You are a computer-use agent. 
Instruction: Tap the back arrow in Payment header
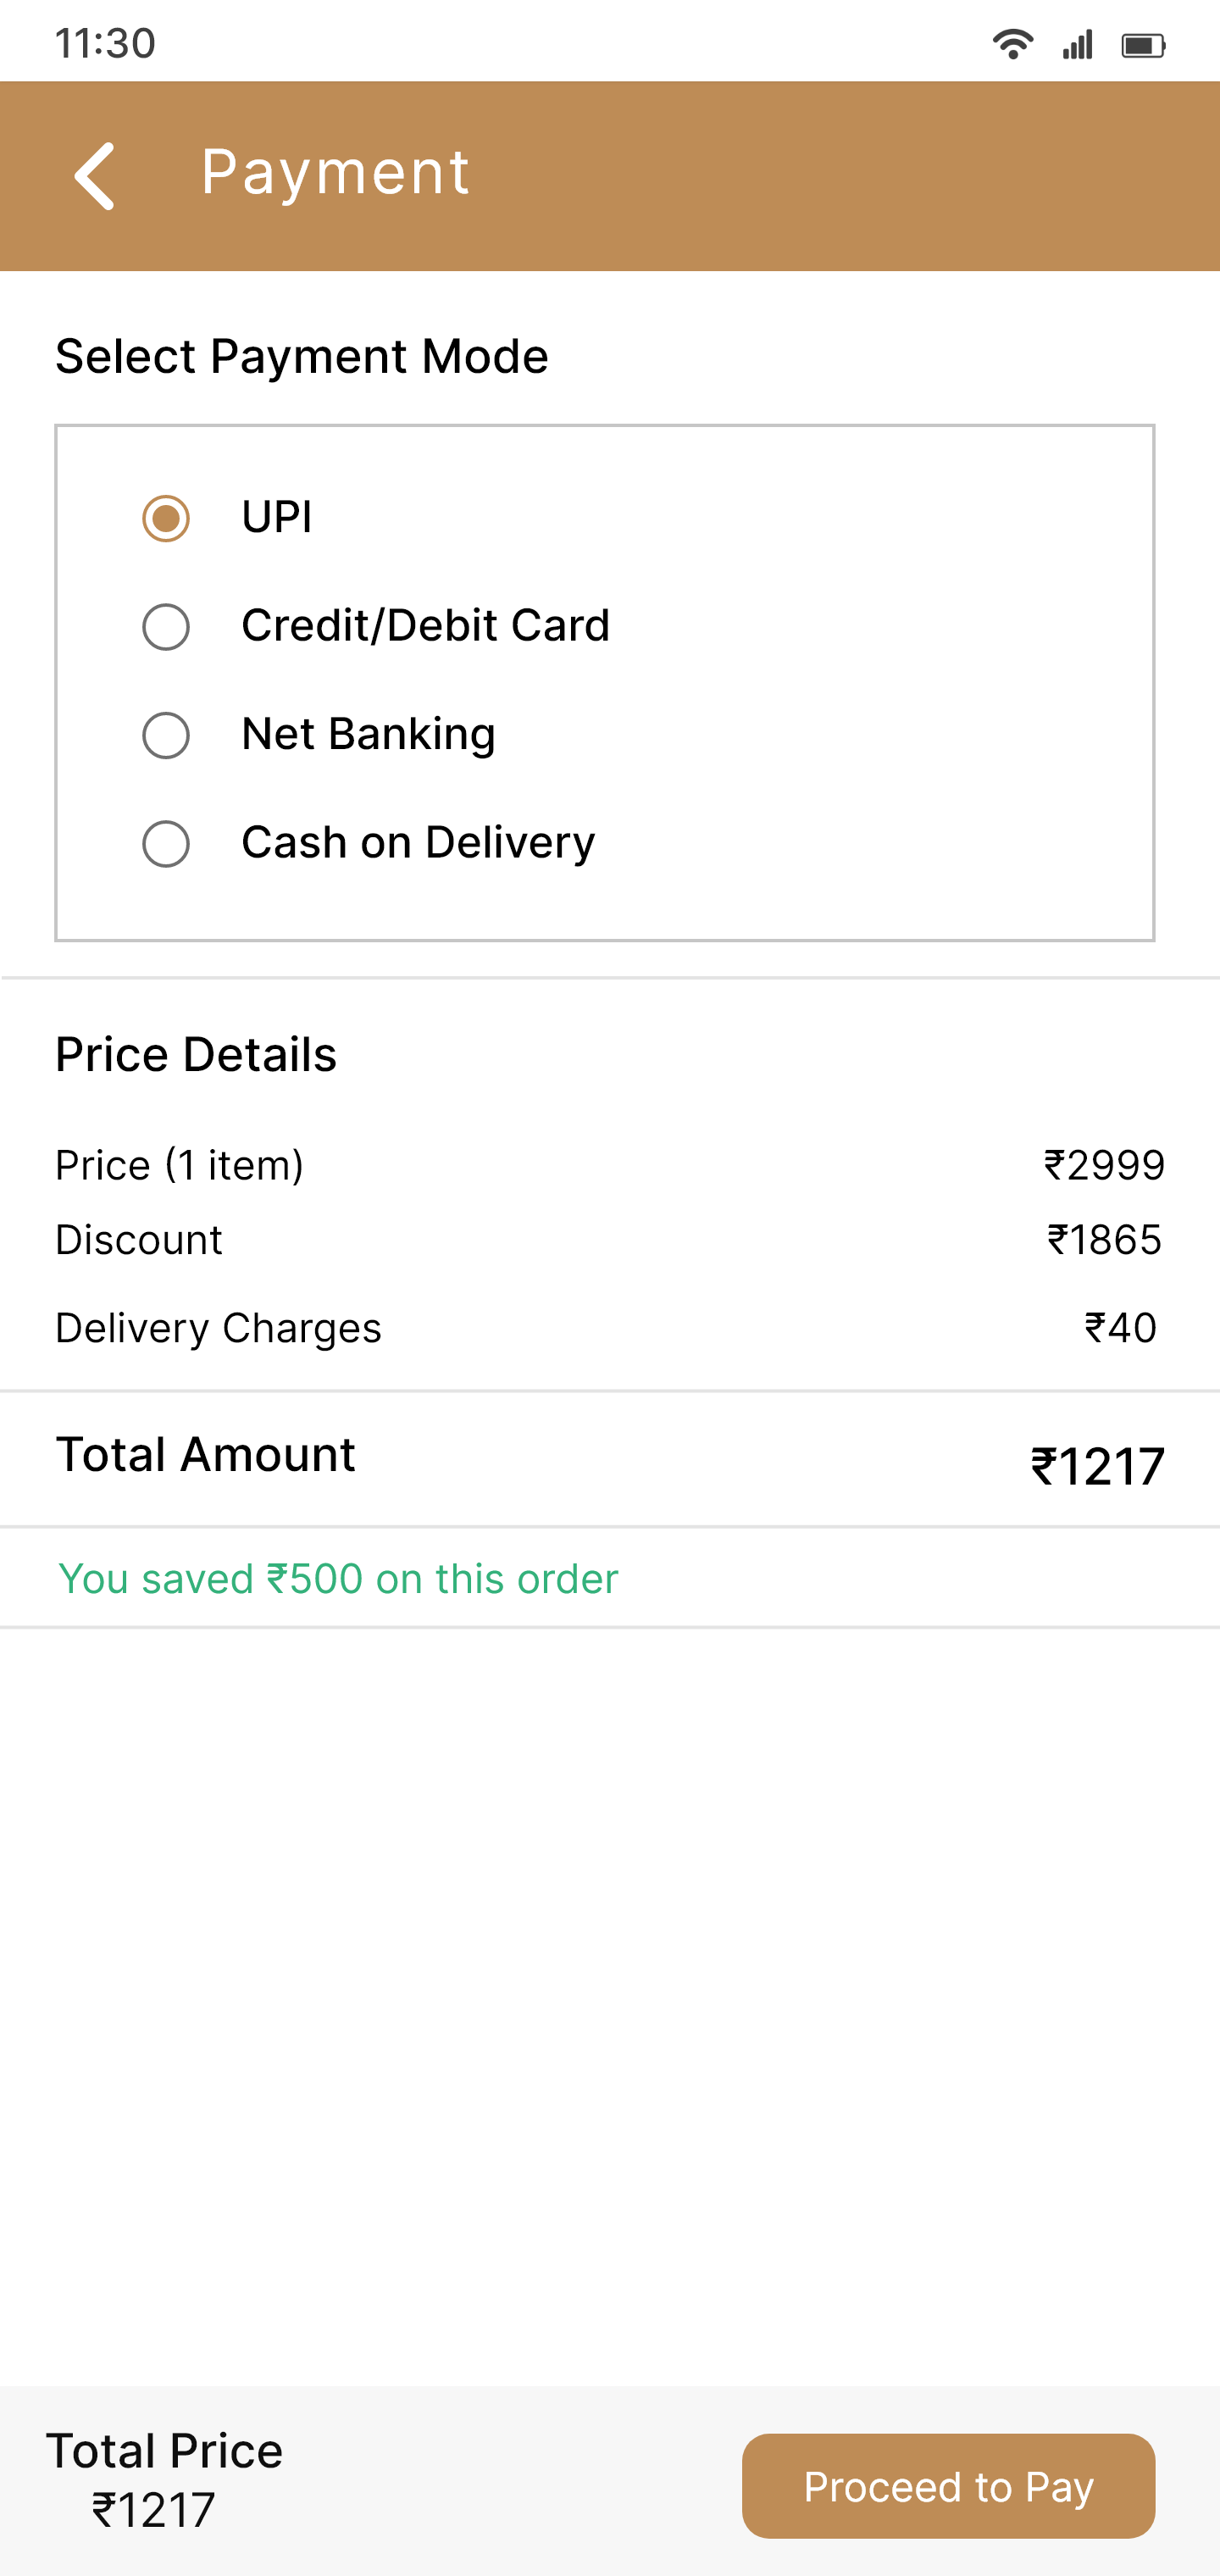point(95,176)
